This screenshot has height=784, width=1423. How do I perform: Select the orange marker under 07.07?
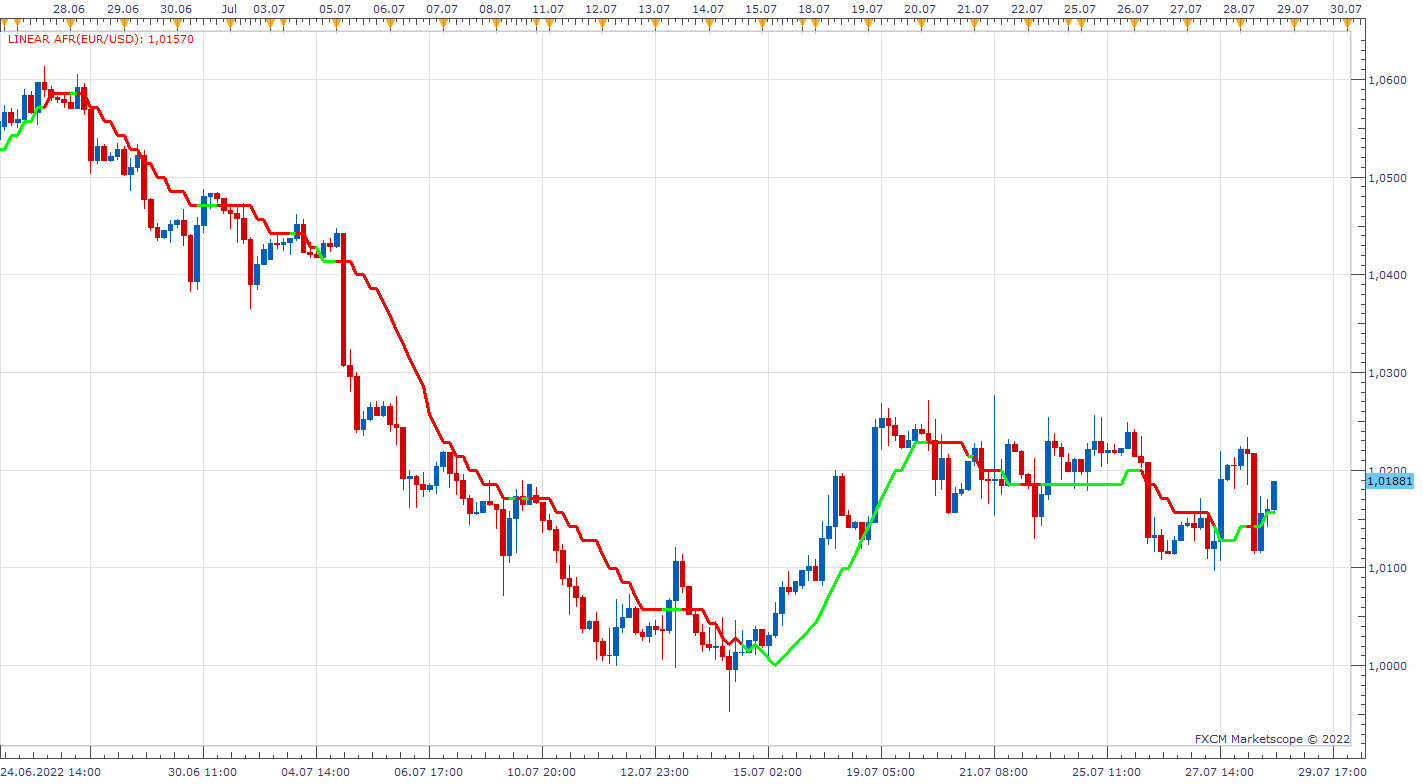[x=441, y=23]
